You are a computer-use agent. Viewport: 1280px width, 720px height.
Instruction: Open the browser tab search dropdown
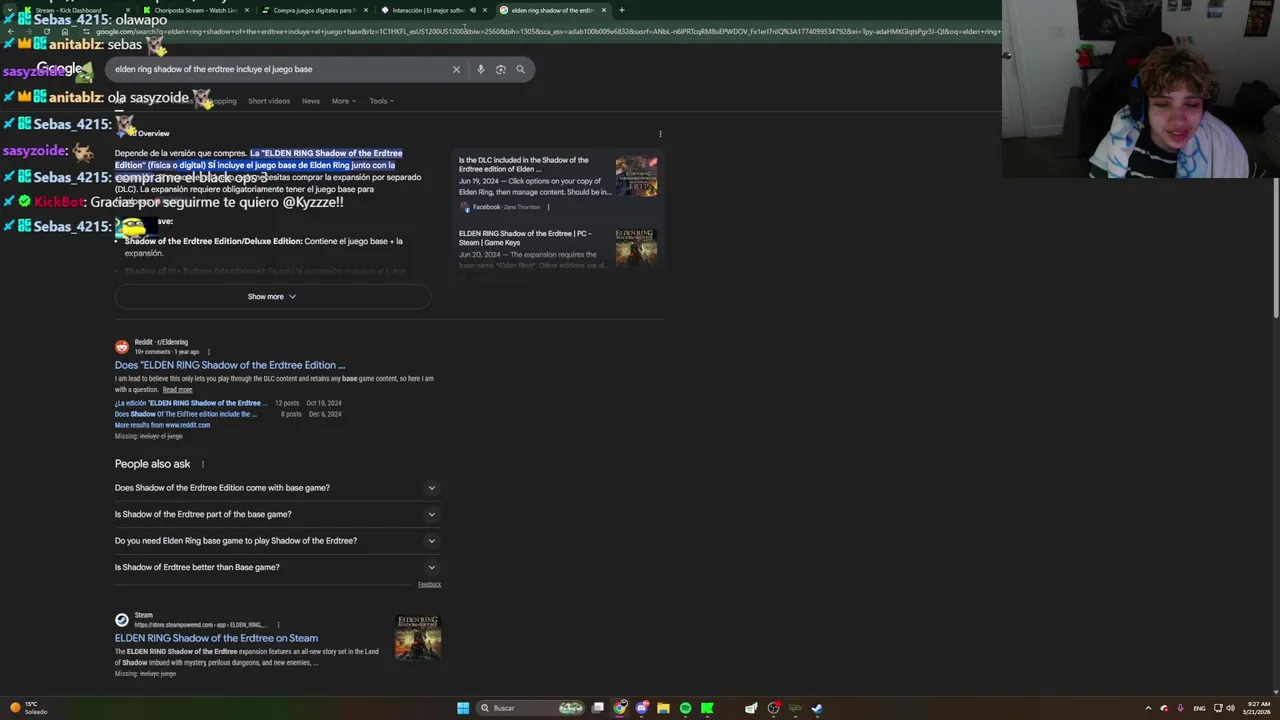(10, 10)
